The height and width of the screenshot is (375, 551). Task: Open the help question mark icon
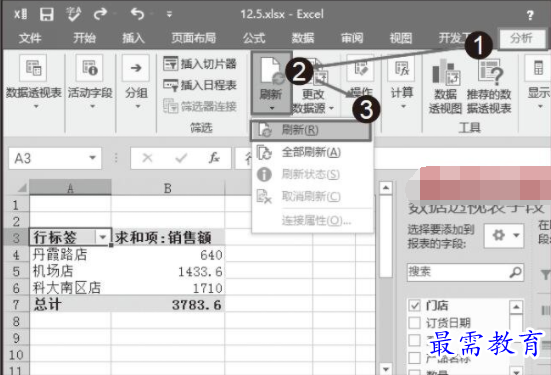[x=530, y=15]
